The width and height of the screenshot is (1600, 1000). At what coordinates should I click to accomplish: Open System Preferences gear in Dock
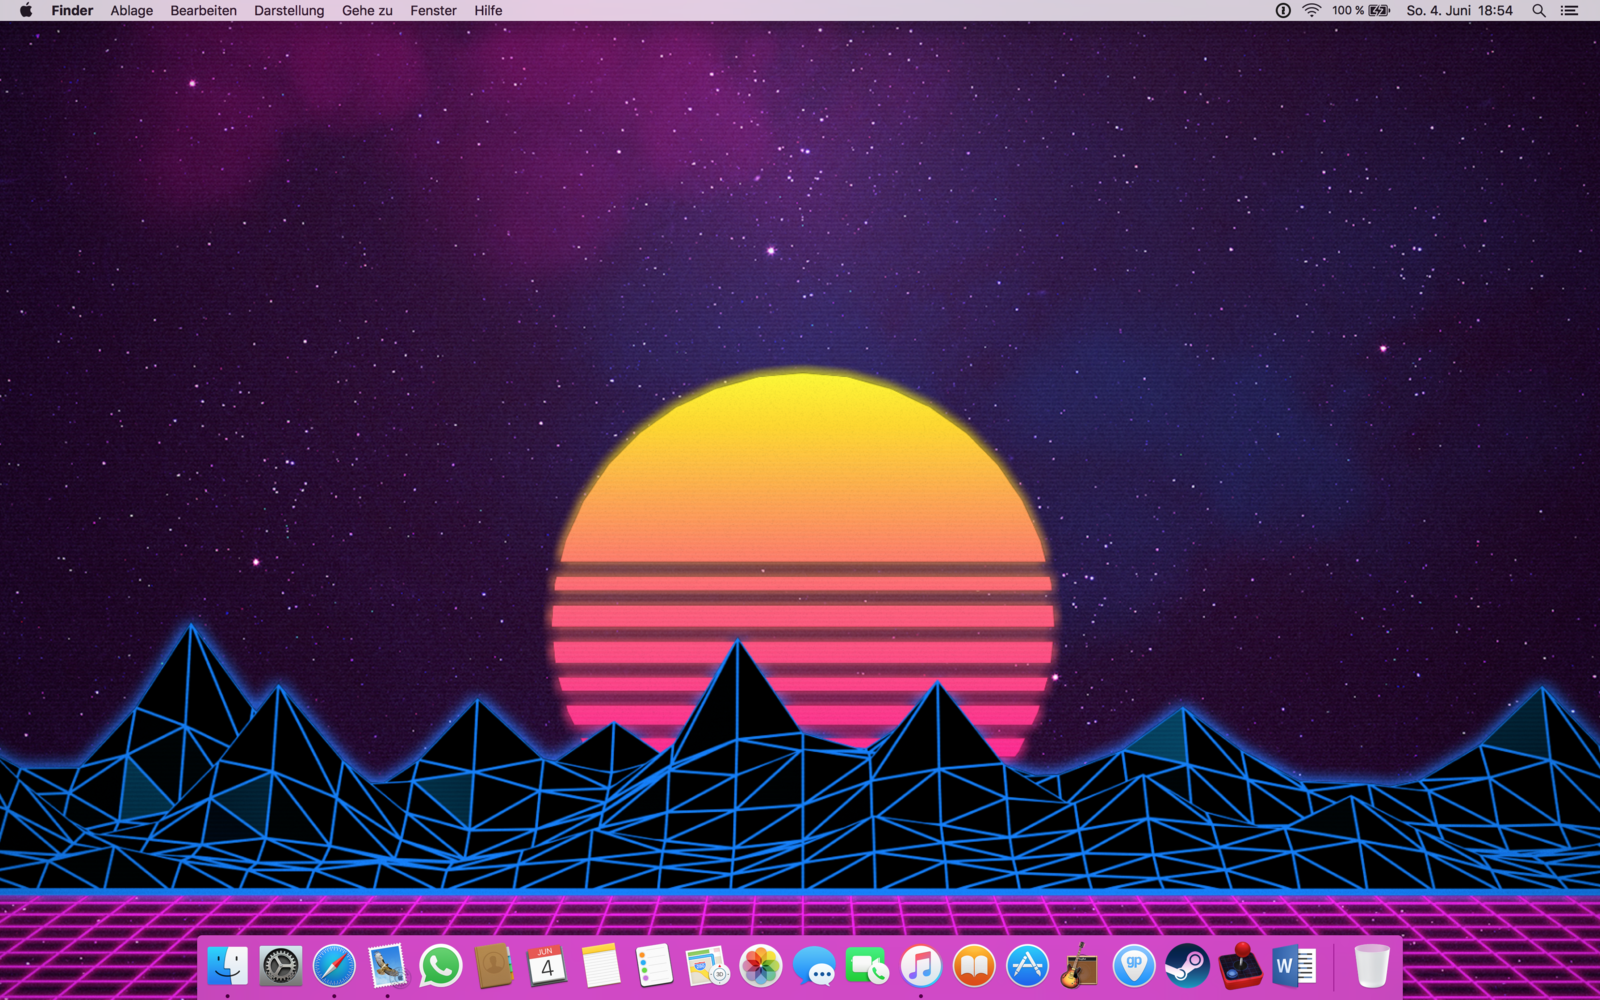[281, 966]
